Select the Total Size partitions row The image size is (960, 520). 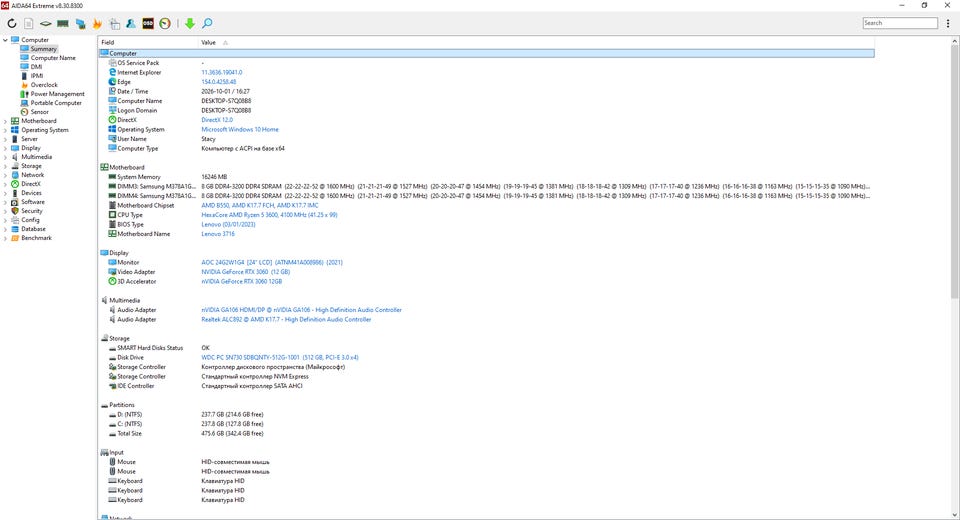(x=486, y=434)
